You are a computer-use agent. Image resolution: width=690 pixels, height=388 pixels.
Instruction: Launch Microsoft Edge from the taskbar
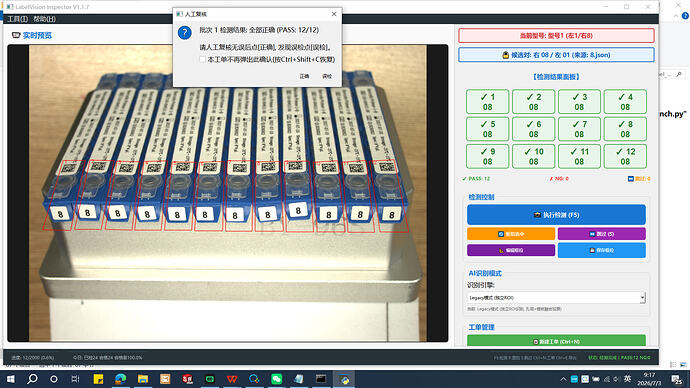pos(121,379)
